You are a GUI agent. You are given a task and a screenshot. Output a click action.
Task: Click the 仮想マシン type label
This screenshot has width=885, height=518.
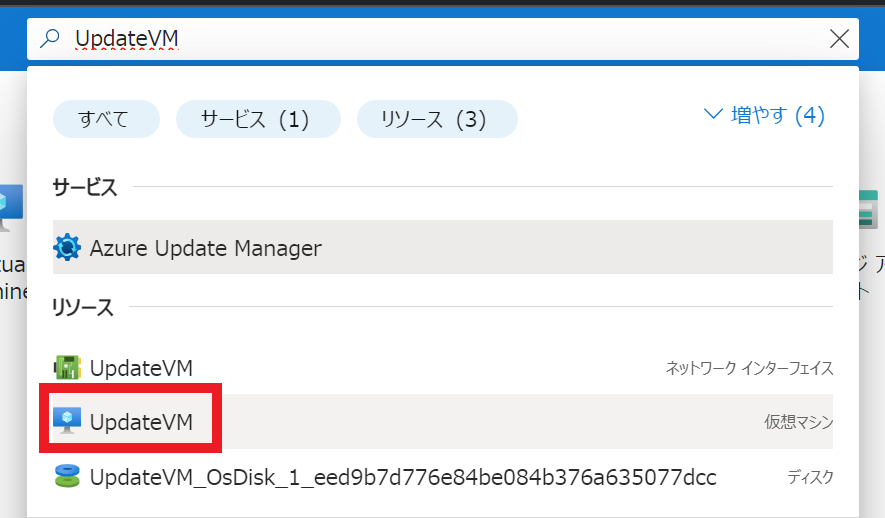798,422
